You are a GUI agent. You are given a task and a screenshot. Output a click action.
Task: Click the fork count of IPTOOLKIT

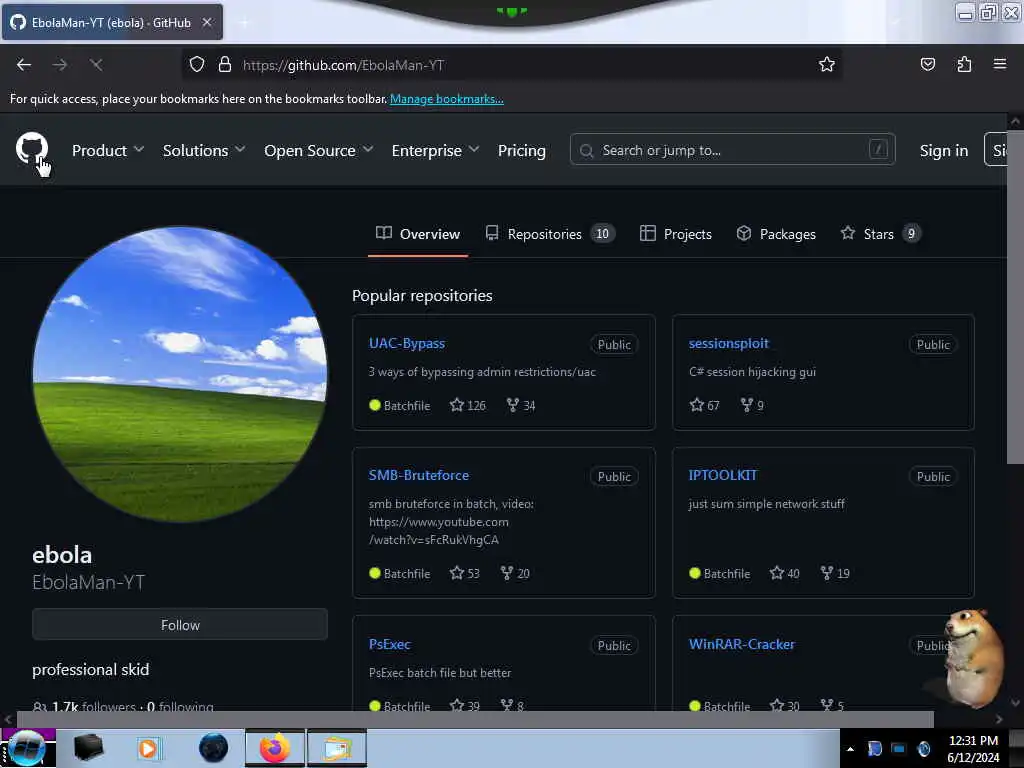pyautogui.click(x=835, y=573)
